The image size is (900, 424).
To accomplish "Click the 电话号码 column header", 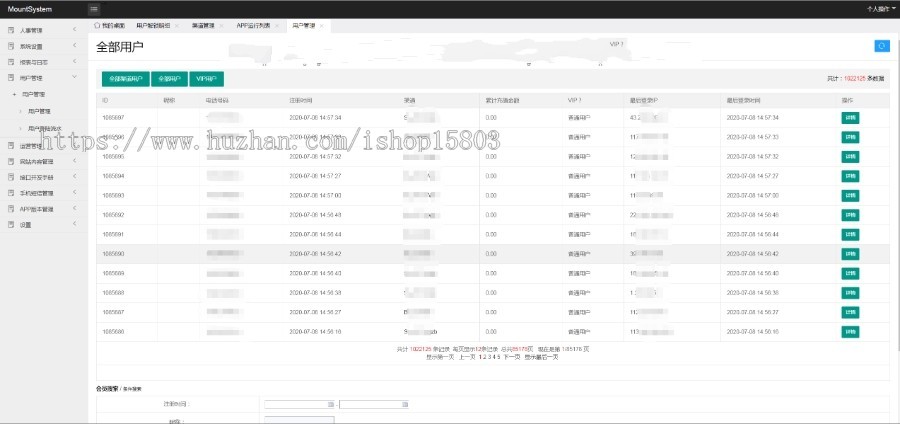I will [218, 100].
